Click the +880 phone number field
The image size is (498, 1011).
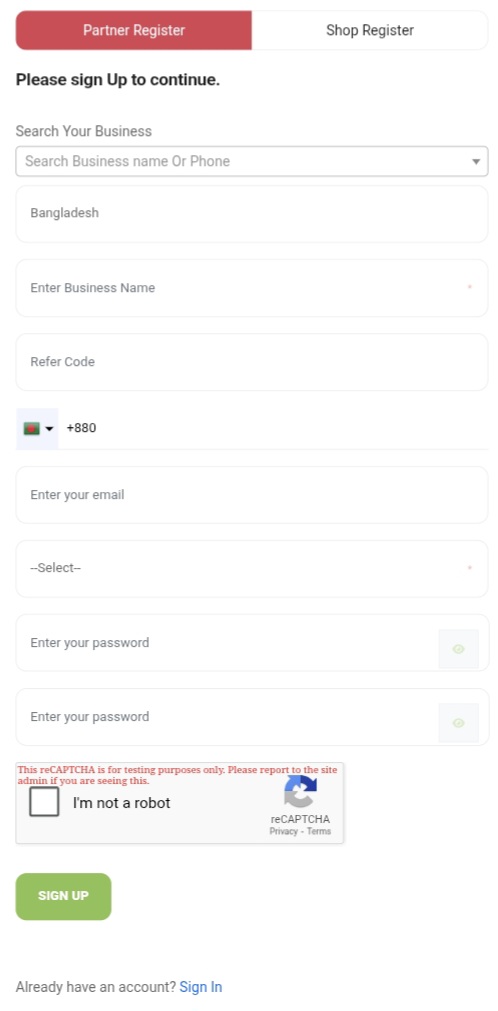(x=274, y=428)
